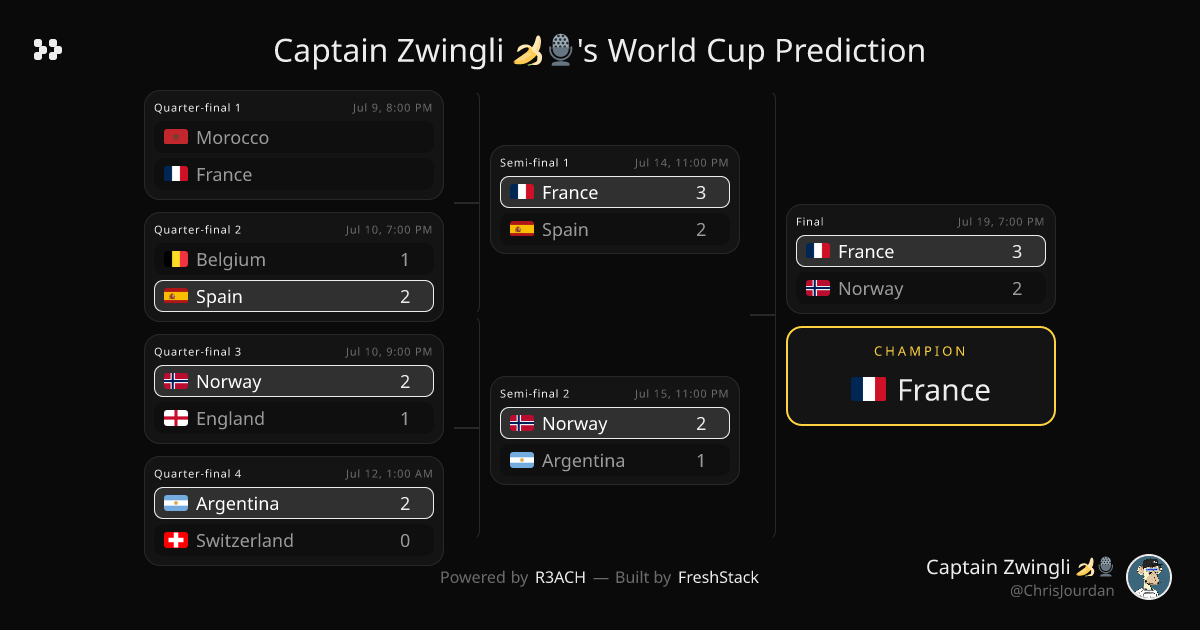Screen dimensions: 1200x630
Task: Click the Spain flag in Semi-final 1
Action: coord(522,229)
